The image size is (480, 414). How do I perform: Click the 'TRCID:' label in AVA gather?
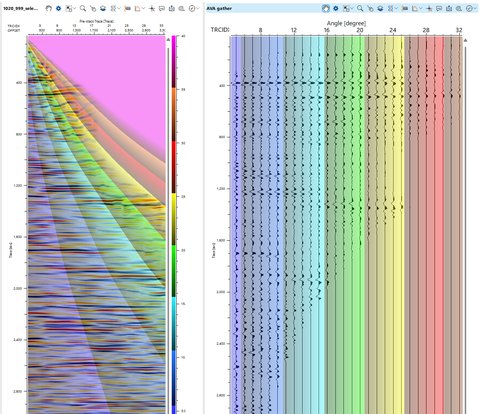[220, 30]
